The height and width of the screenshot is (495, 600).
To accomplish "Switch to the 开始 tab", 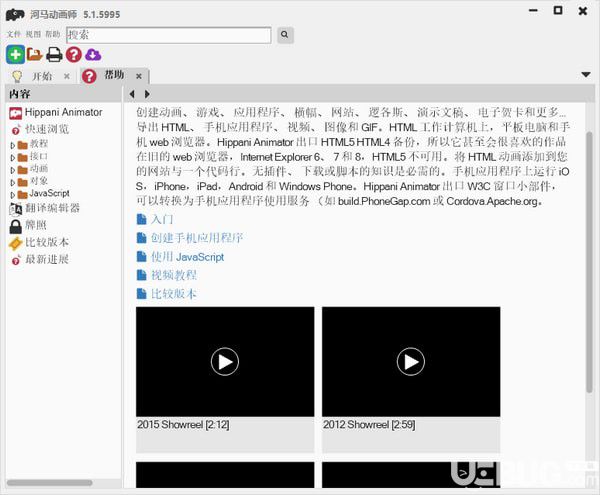I will tap(42, 76).
